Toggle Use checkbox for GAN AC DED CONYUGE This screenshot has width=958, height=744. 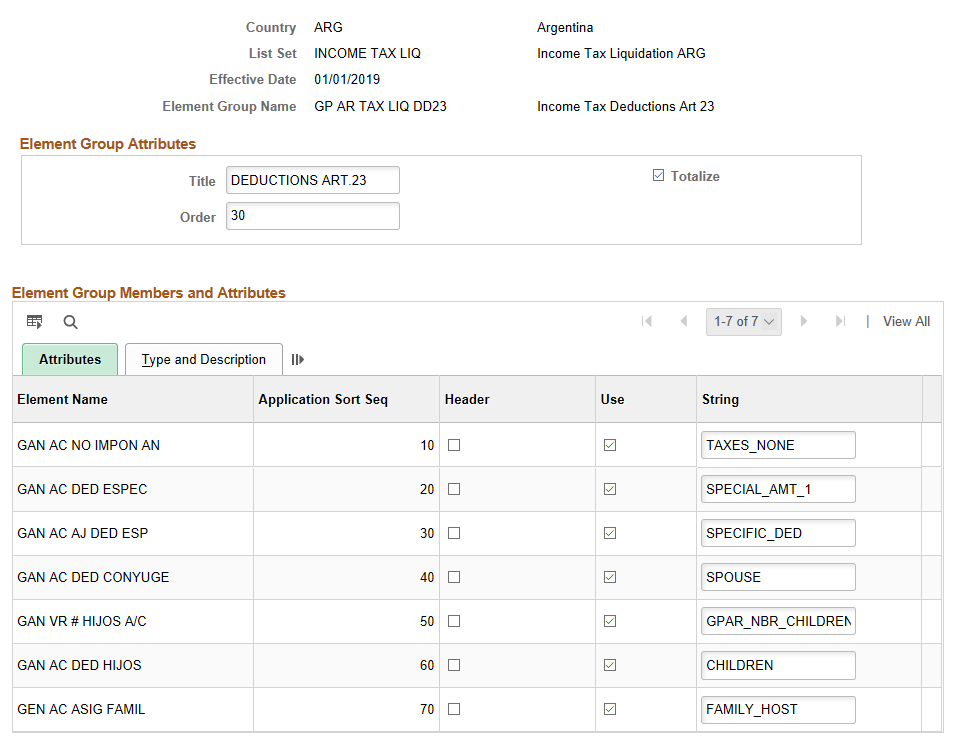point(610,577)
